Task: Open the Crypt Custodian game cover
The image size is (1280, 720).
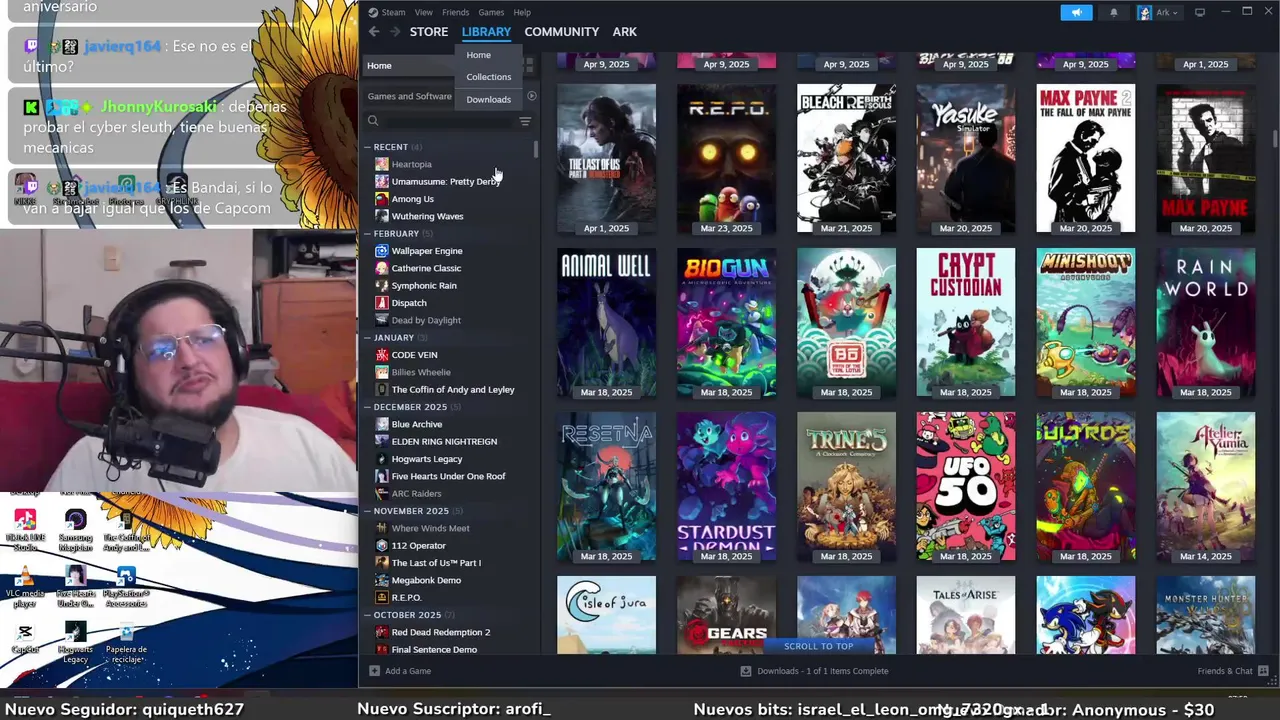Action: tap(966, 322)
